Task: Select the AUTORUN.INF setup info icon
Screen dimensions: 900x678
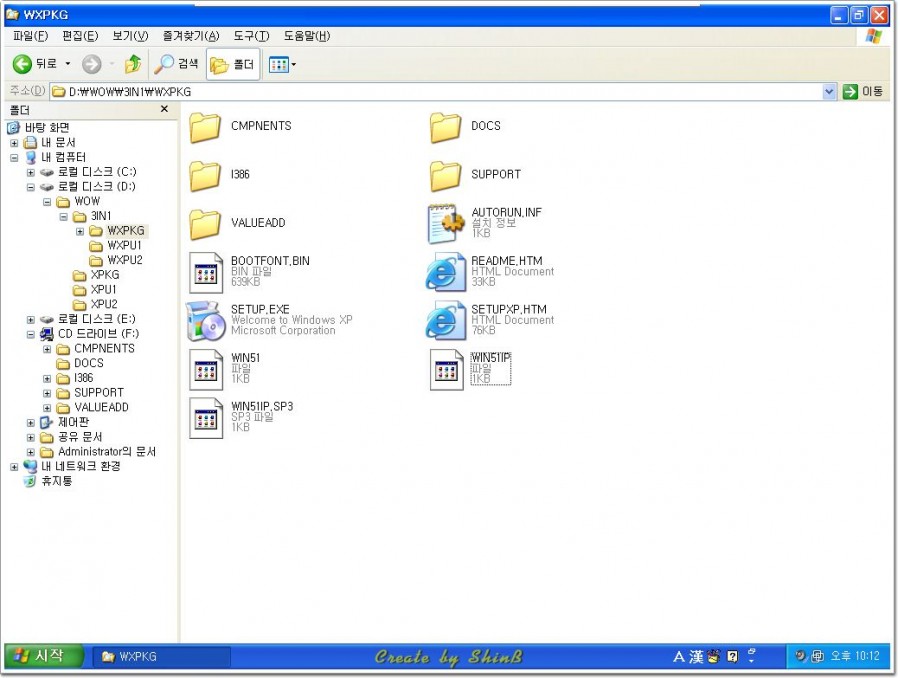Action: 445,223
